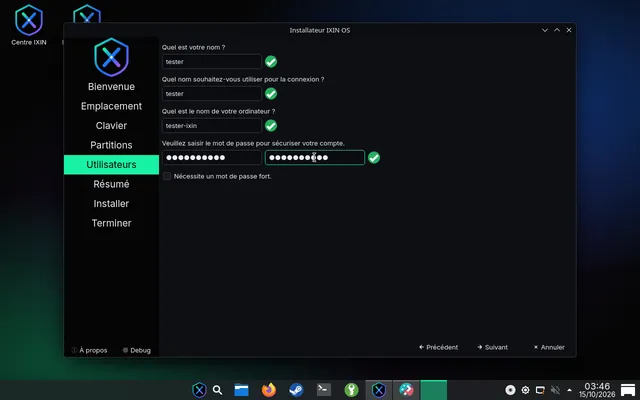Click the Annuler button
Image resolution: width=640 pixels, height=400 pixels.
[549, 347]
